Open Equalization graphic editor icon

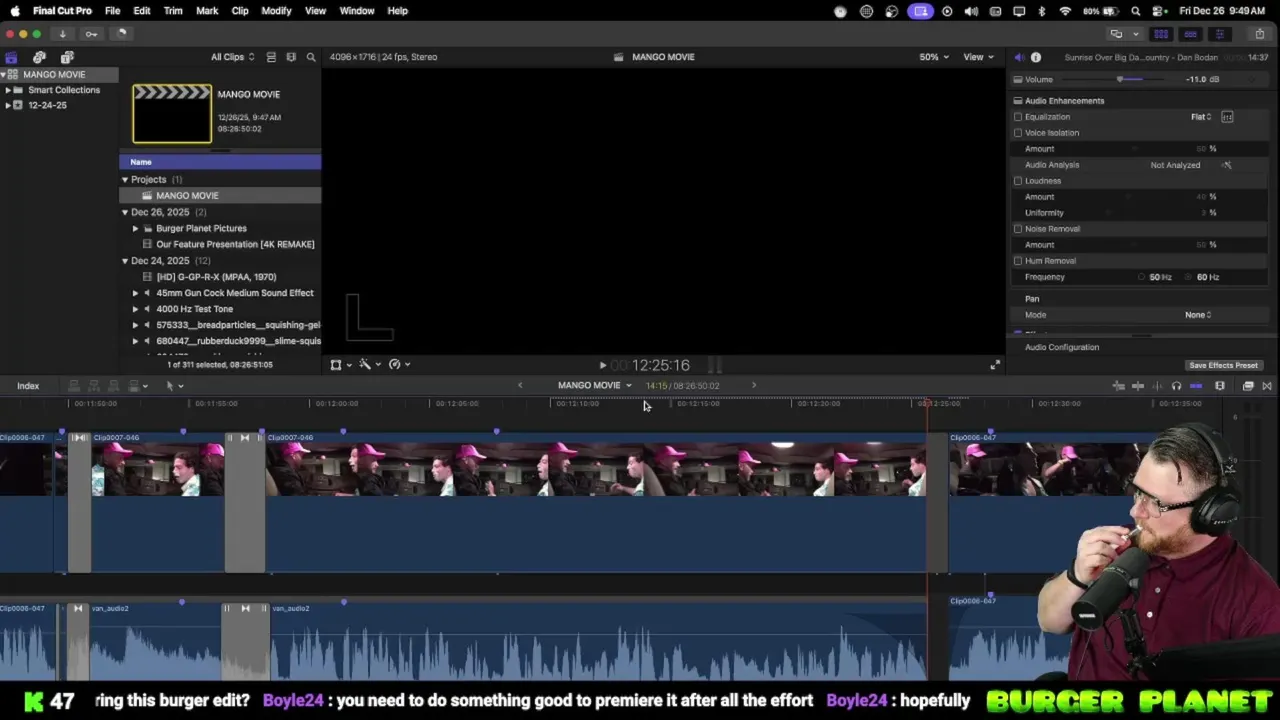1227,117
